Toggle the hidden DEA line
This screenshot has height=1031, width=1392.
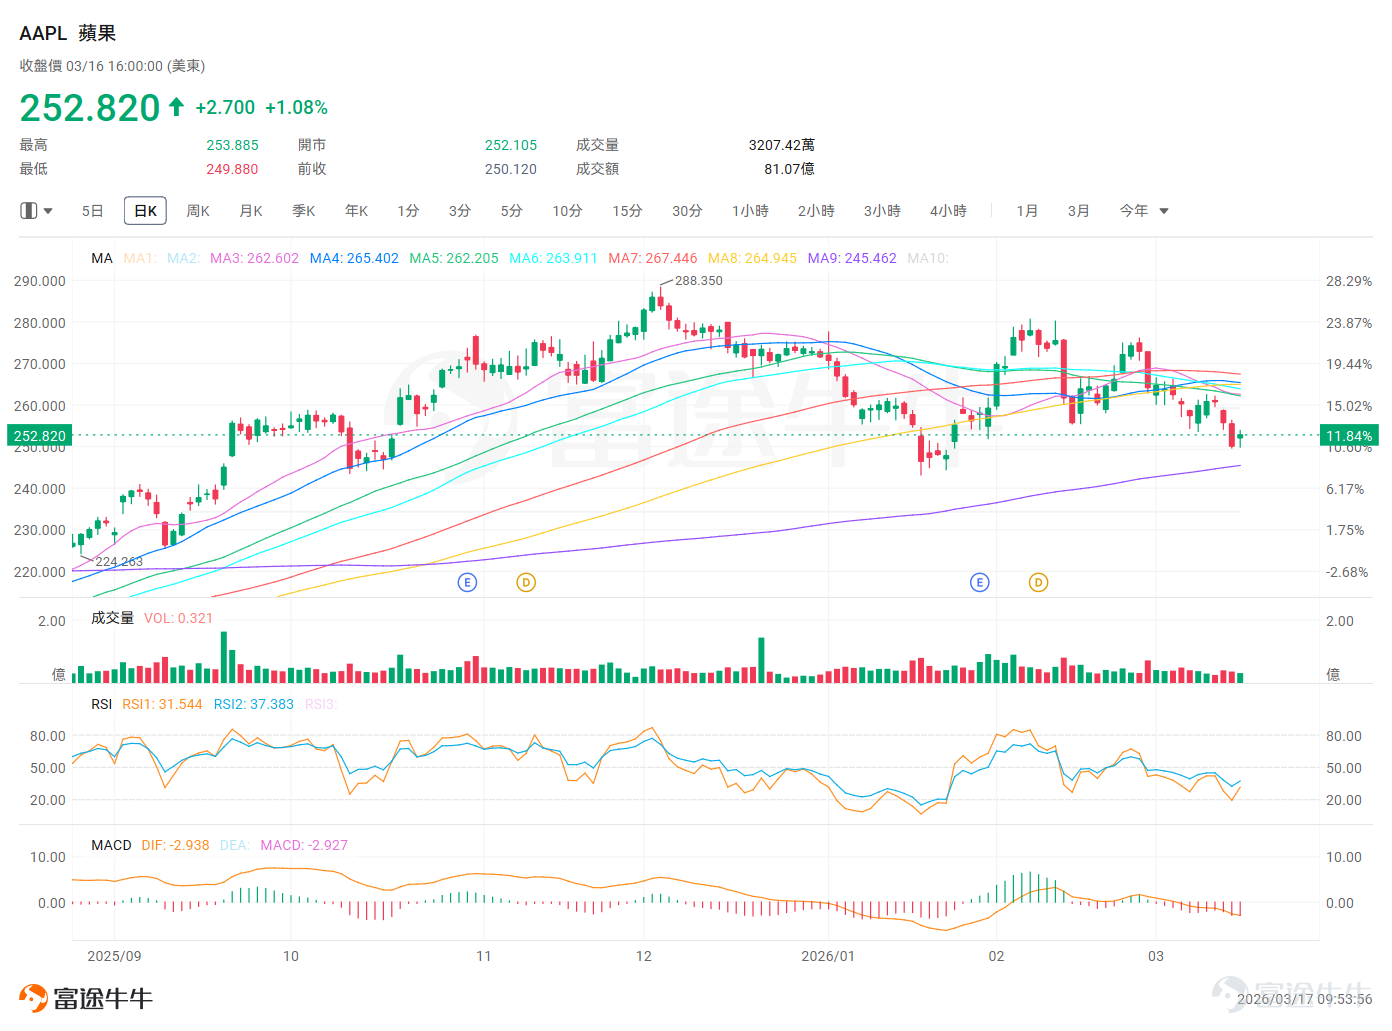pyautogui.click(x=235, y=845)
